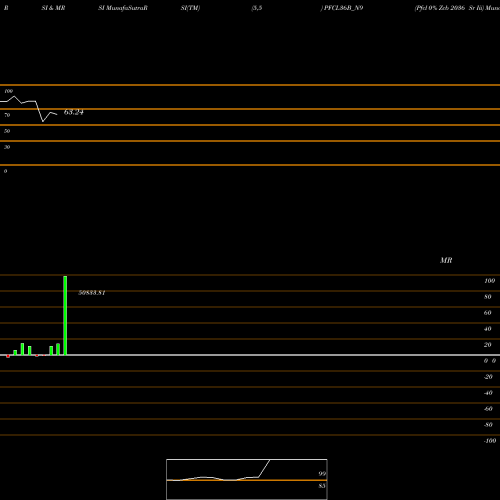Click the tallest green MR bar
Viewport: 500px width, 500px height.
point(65,315)
